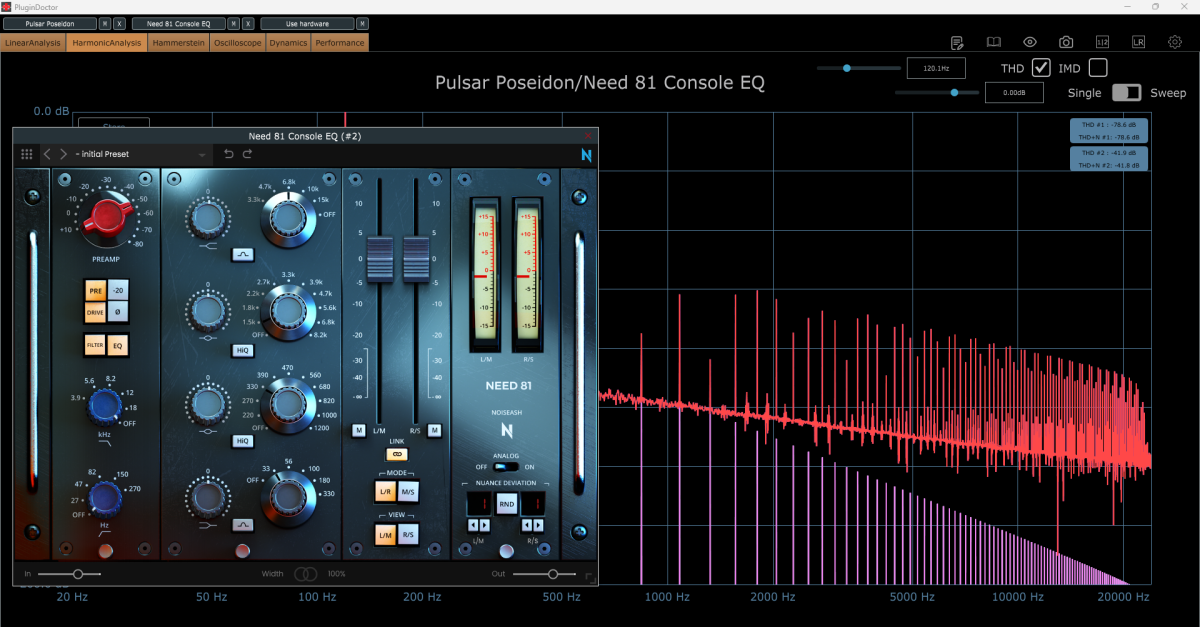The image size is (1200, 627).
Task: Remove the Pulsar Poseidon plugin slot
Action: point(120,23)
